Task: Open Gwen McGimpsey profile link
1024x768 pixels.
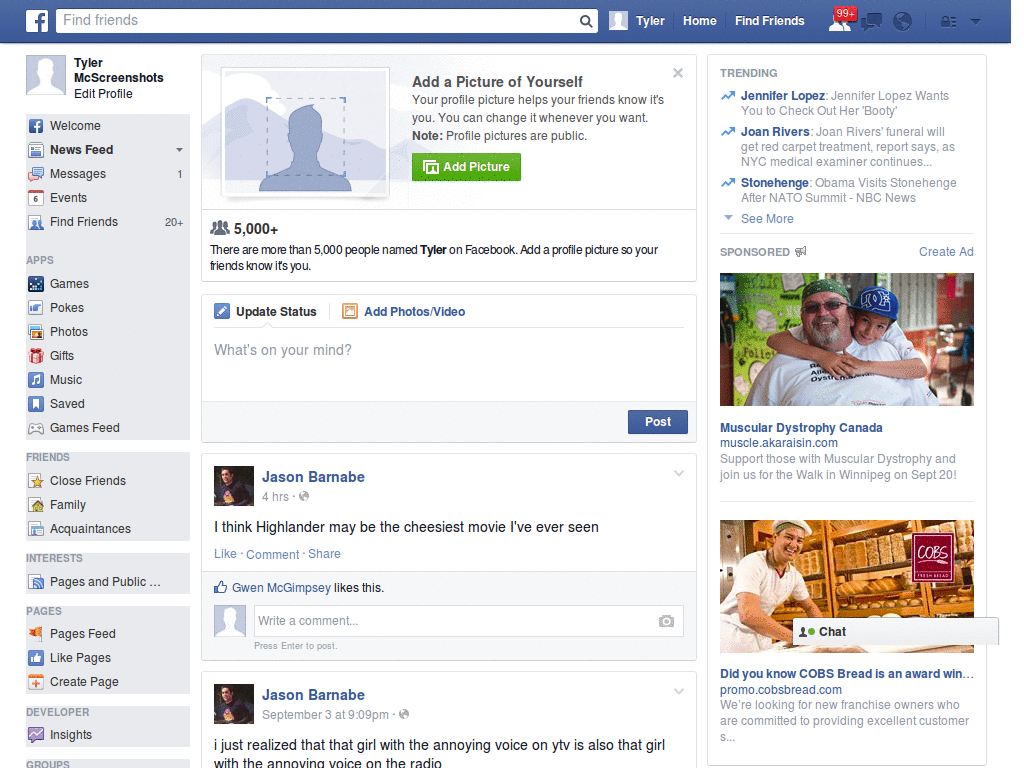Action: coord(281,588)
